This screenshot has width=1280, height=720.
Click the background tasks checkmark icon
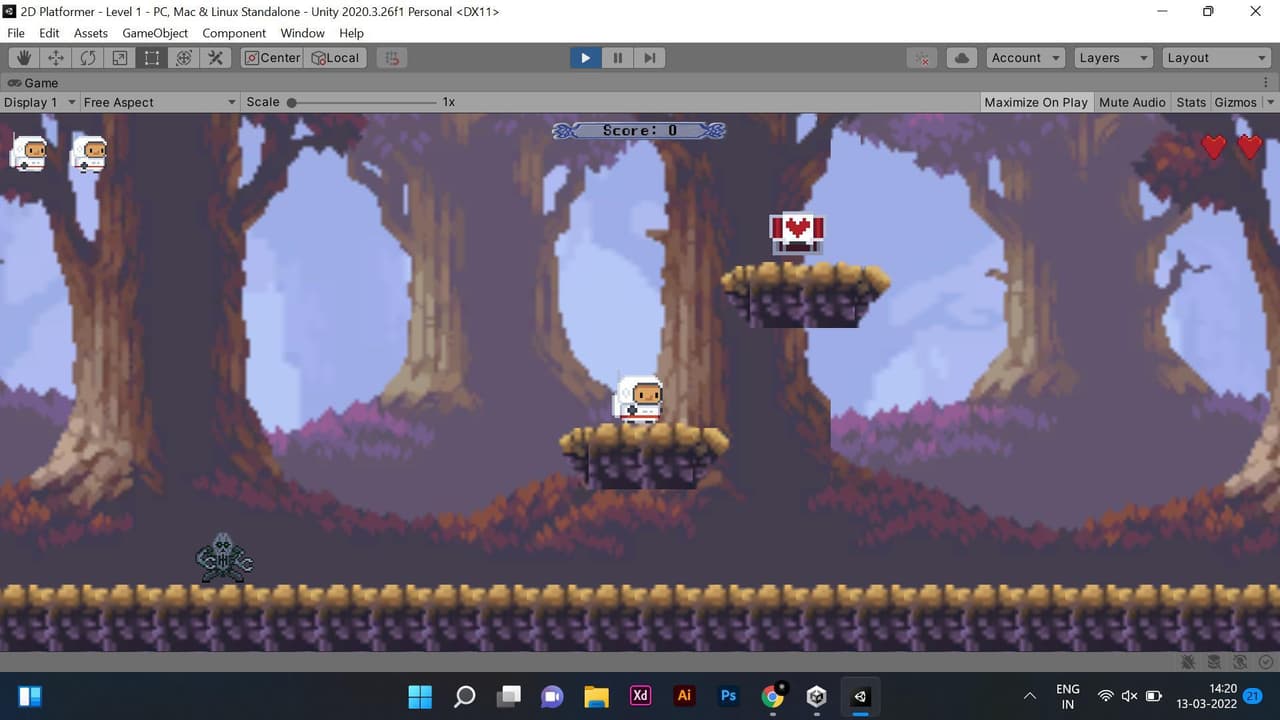click(x=1266, y=662)
